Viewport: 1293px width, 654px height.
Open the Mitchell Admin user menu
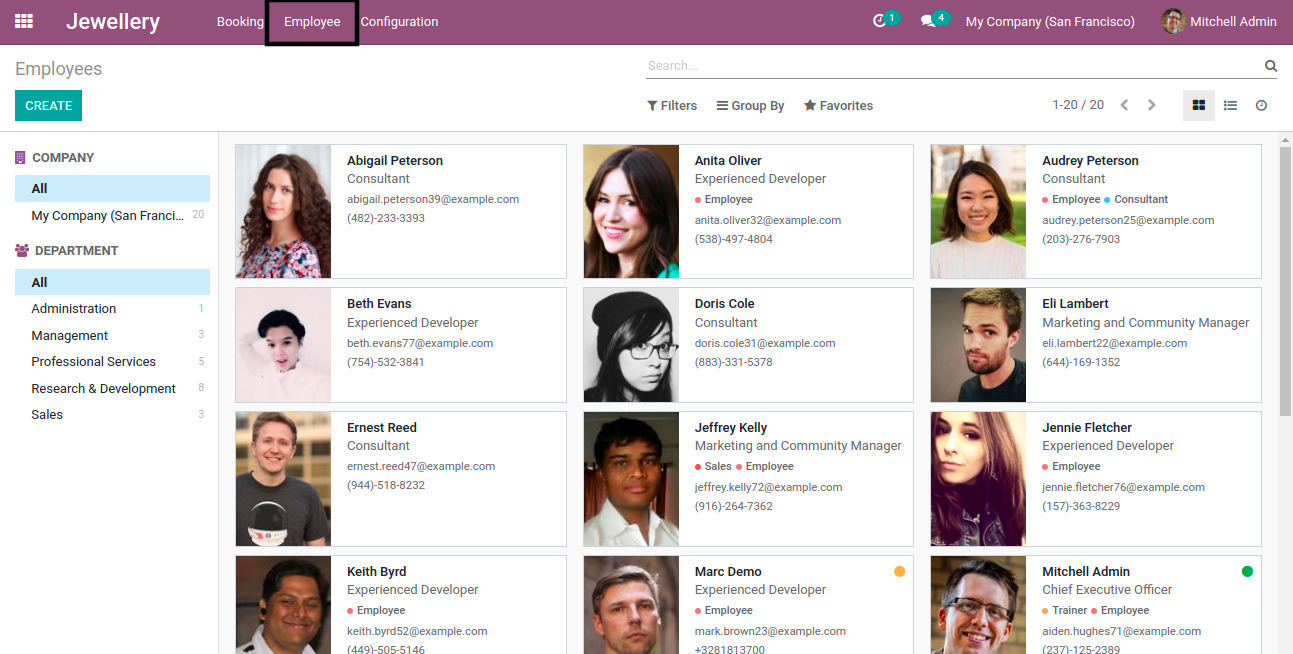click(x=1219, y=21)
